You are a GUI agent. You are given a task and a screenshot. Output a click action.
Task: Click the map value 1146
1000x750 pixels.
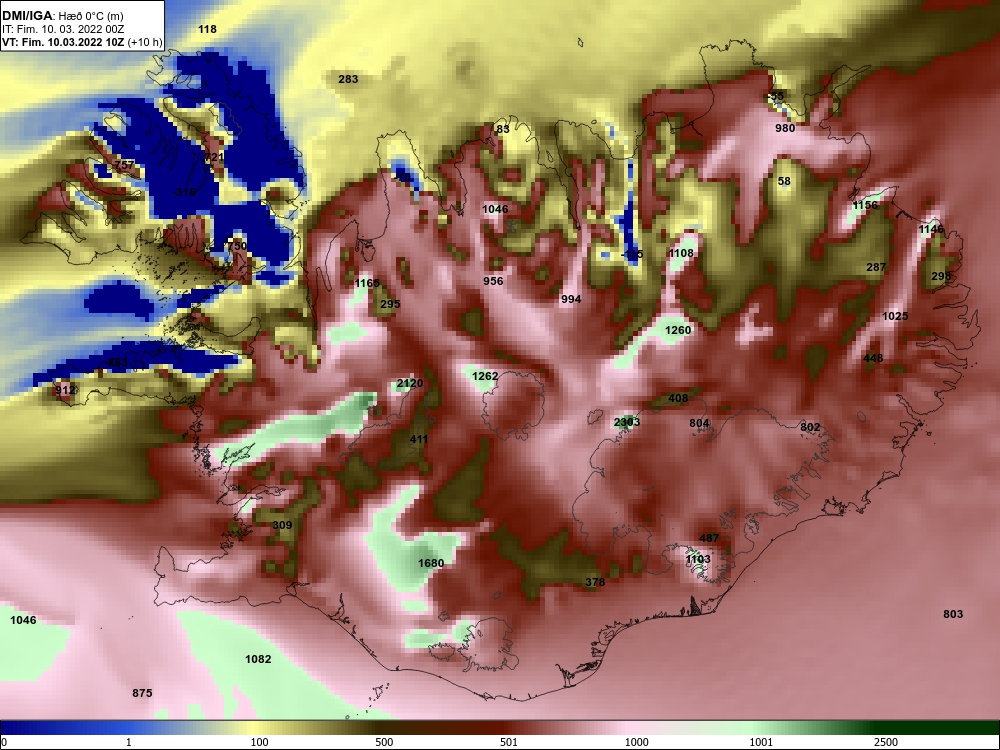931,229
